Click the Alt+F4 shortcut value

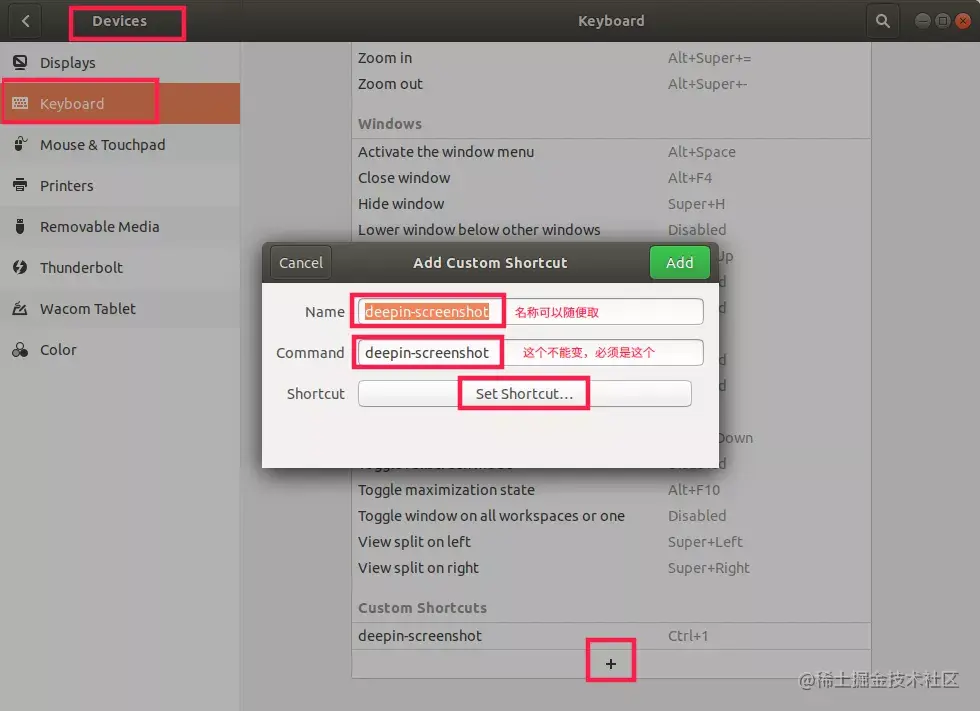click(689, 178)
